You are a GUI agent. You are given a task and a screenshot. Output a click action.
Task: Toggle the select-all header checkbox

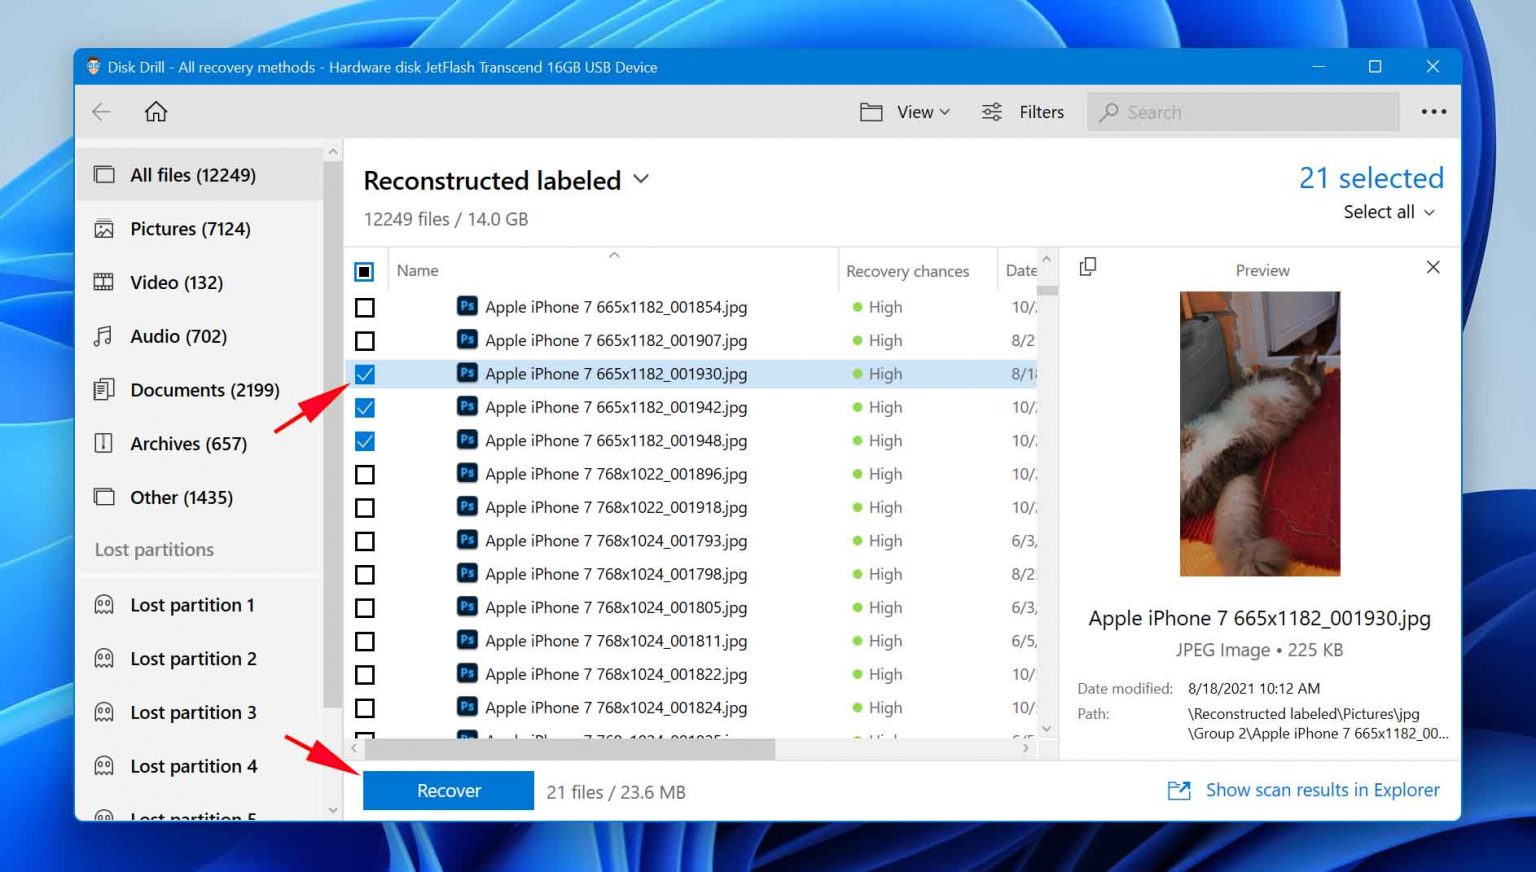364,272
